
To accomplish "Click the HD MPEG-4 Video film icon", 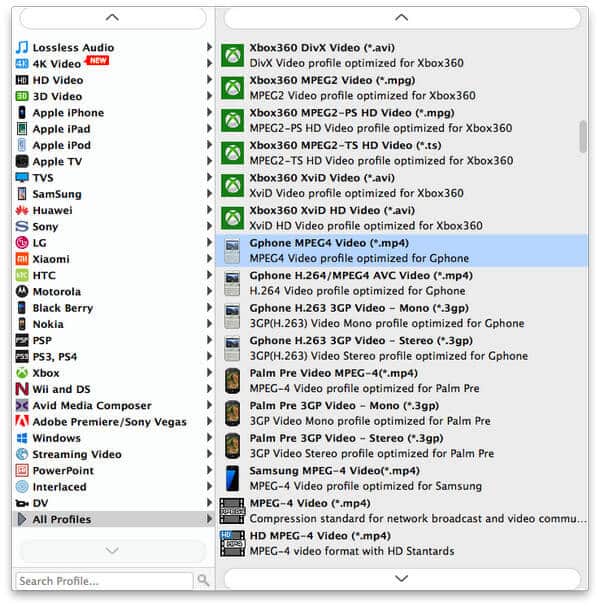I will coord(232,543).
